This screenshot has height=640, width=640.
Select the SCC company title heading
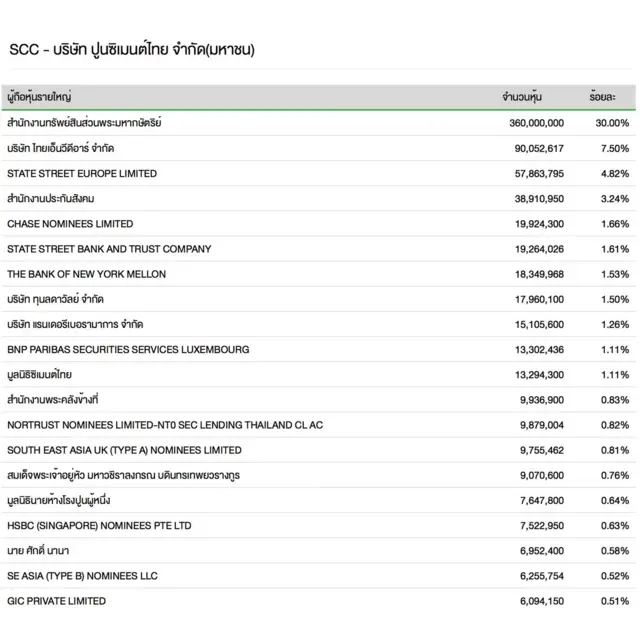131,49
